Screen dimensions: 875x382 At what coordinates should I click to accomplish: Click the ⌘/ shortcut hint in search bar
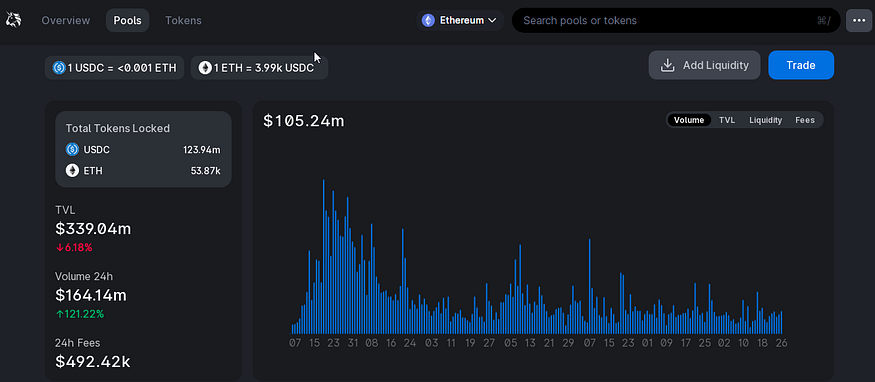tap(824, 21)
